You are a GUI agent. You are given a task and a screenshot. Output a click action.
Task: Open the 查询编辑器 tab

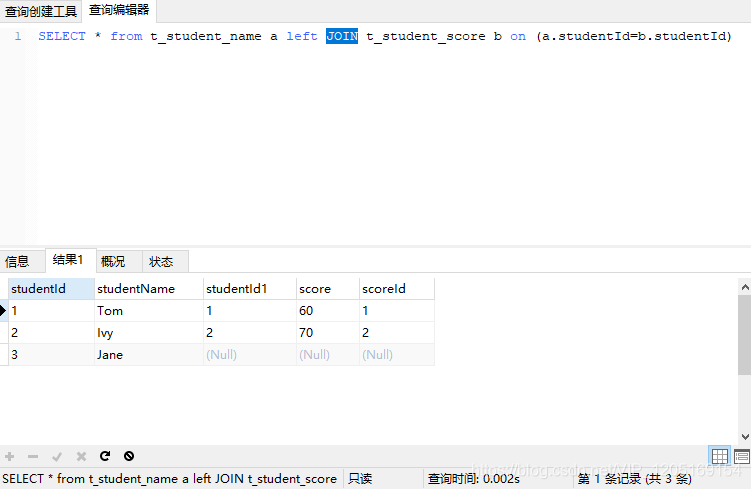tap(119, 10)
